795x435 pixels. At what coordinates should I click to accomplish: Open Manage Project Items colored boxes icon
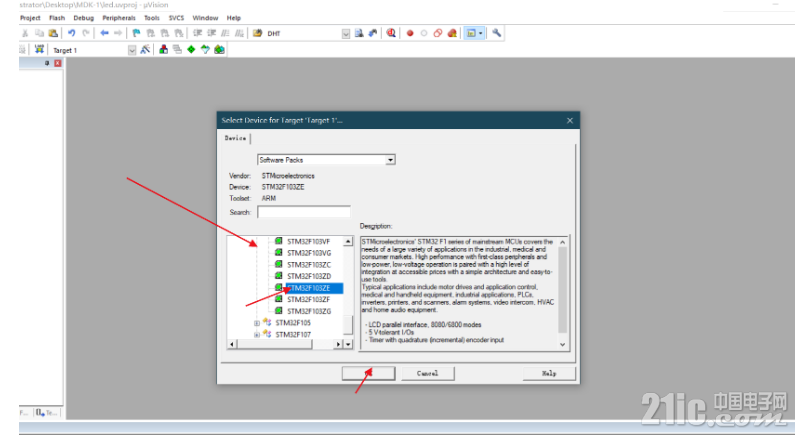pos(163,49)
